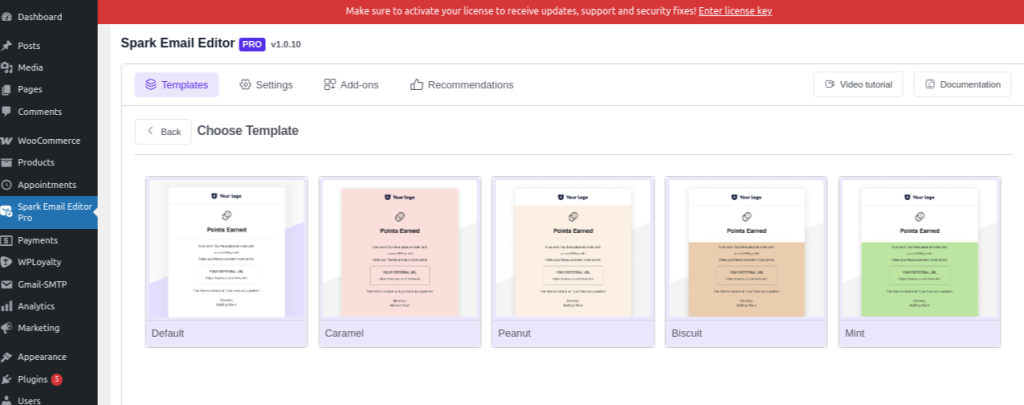Click the Comments bubble icon
This screenshot has height=405, width=1024.
click(x=7, y=112)
